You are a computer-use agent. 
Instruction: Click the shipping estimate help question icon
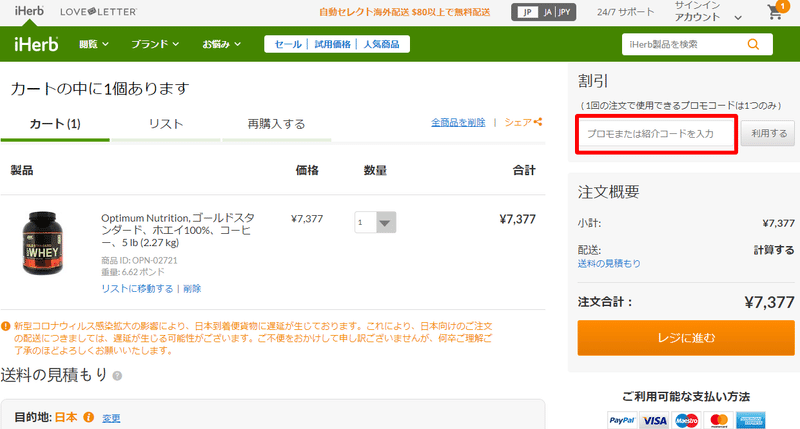[117, 376]
